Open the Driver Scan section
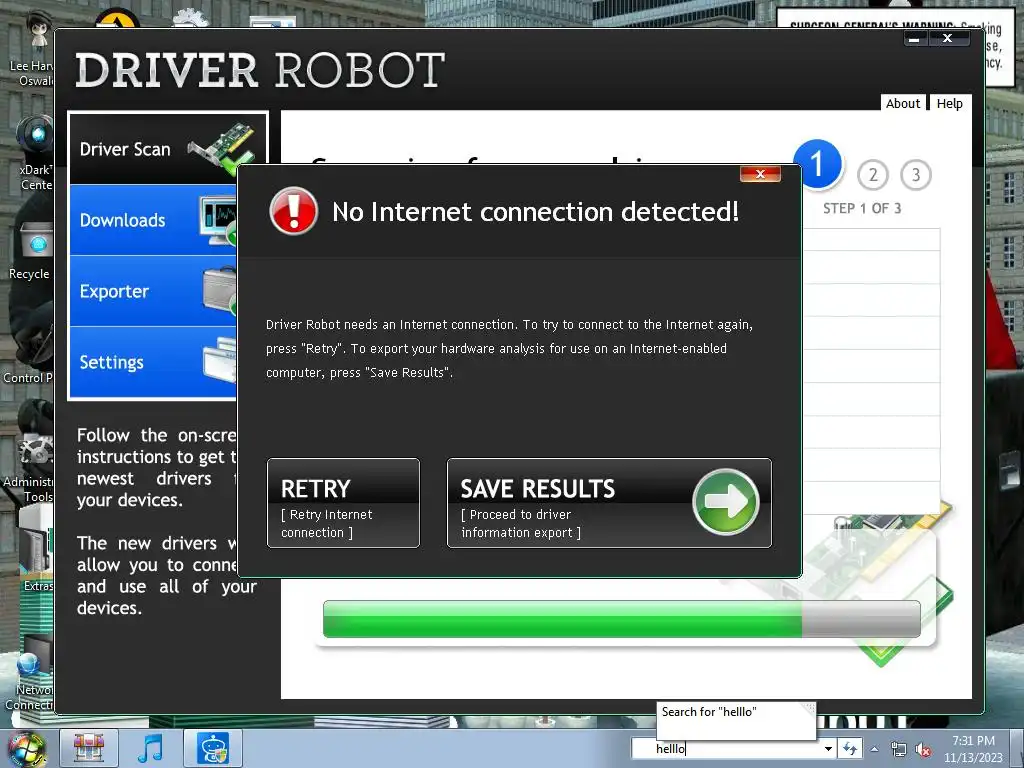The image size is (1024, 768). click(x=168, y=149)
